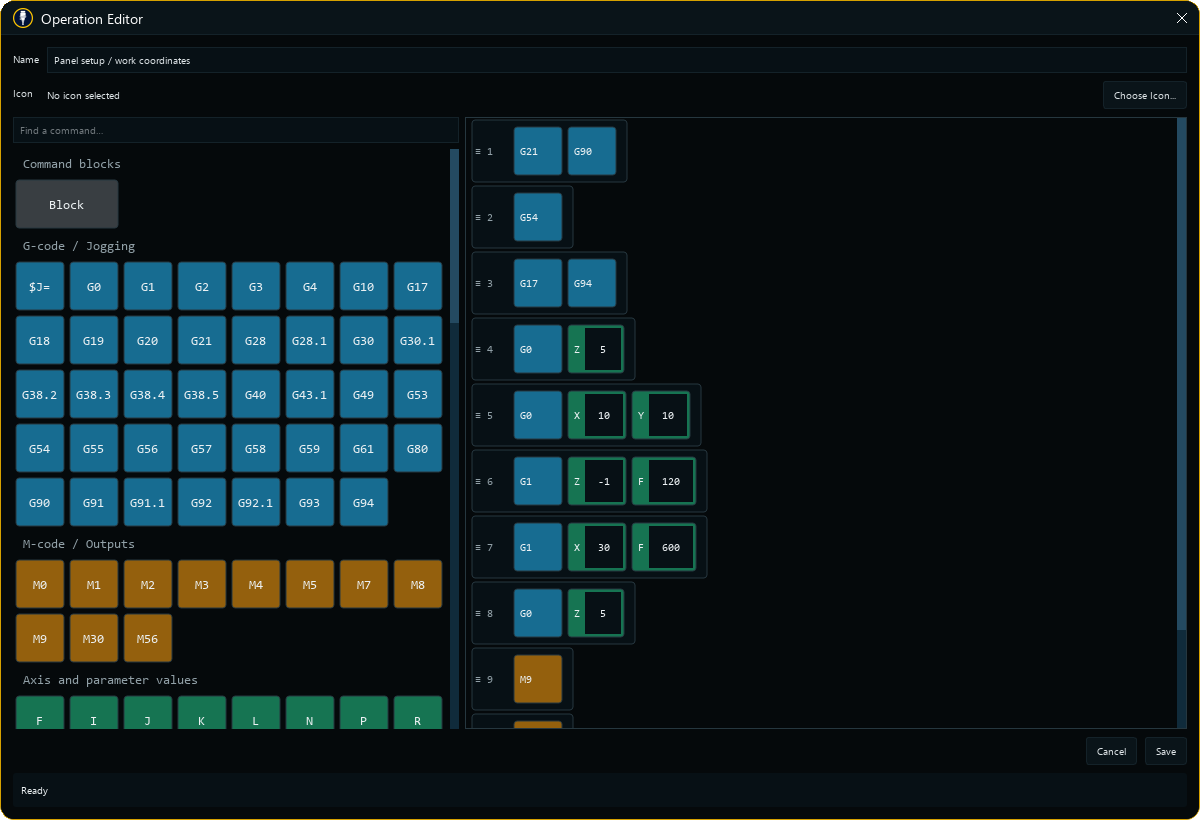Choose the M30 program end tile

click(94, 639)
